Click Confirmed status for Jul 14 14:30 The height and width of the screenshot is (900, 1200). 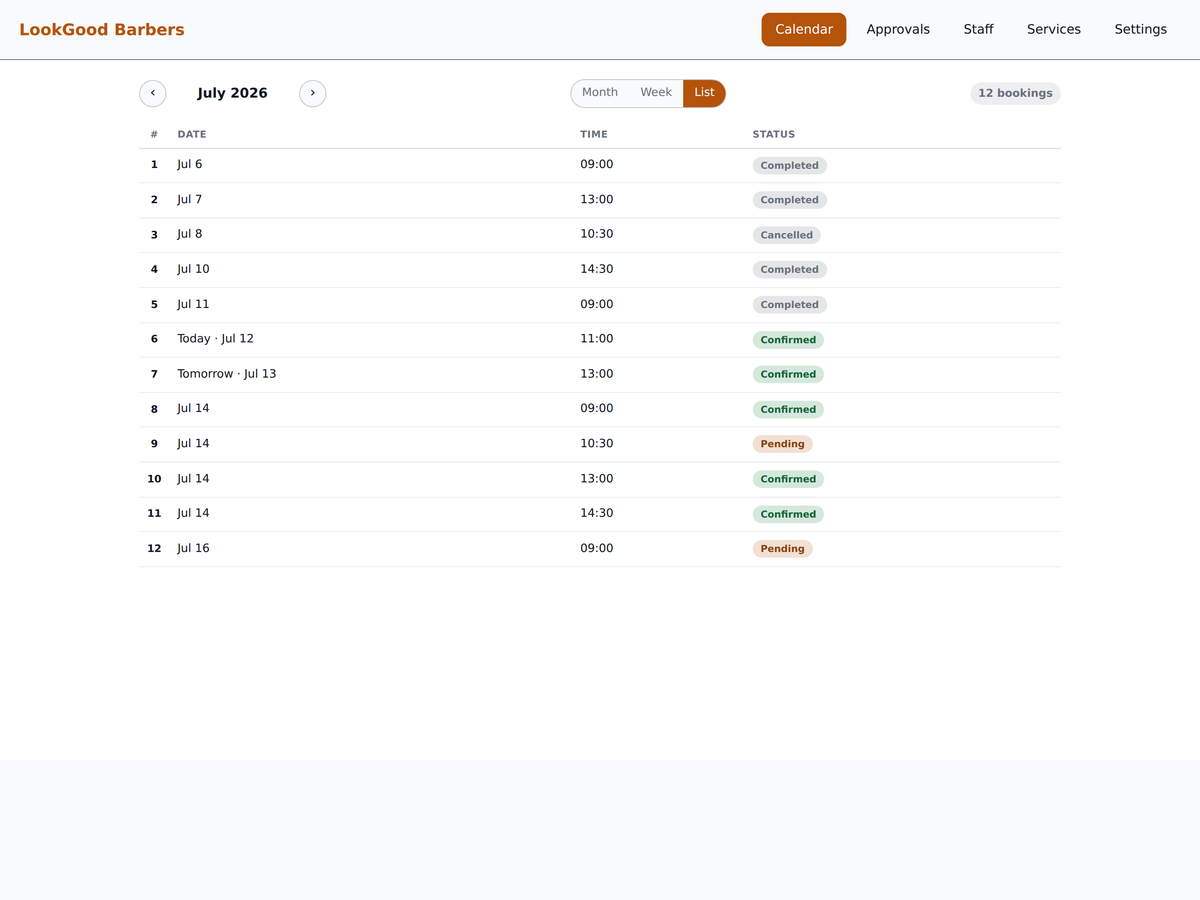[788, 514]
